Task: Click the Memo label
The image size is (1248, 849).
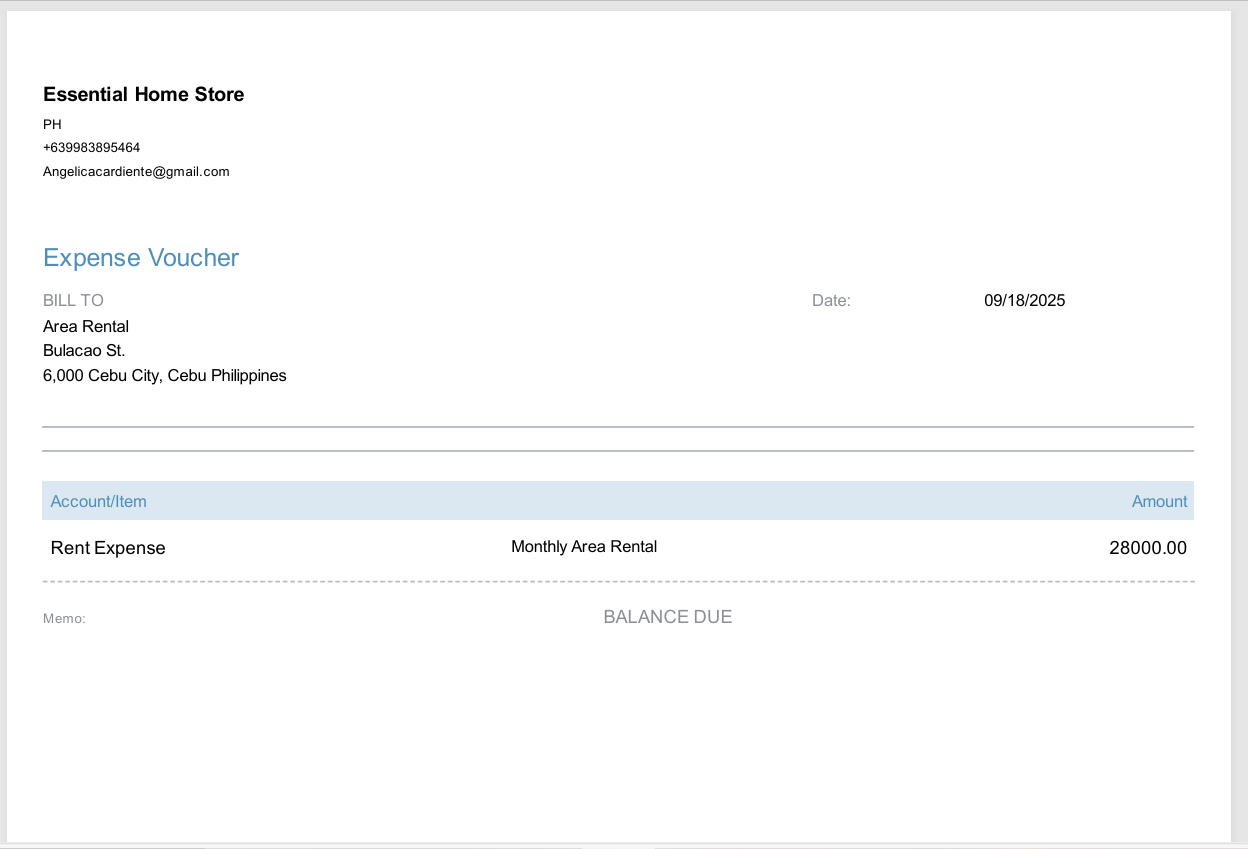Action: click(64, 619)
